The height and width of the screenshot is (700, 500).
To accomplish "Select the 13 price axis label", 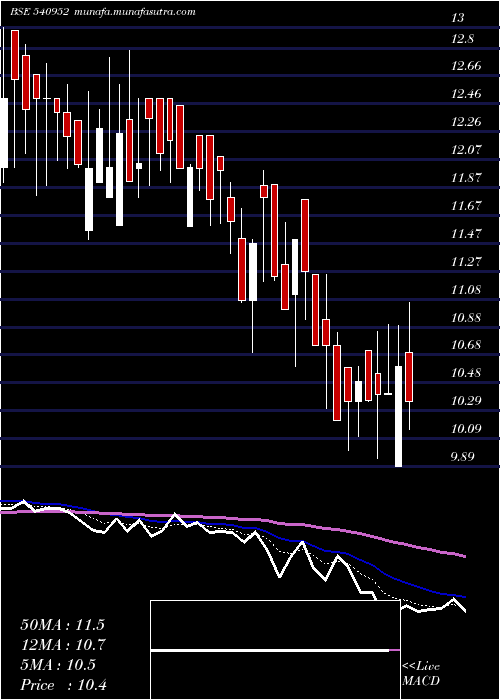I will pyautogui.click(x=458, y=18).
